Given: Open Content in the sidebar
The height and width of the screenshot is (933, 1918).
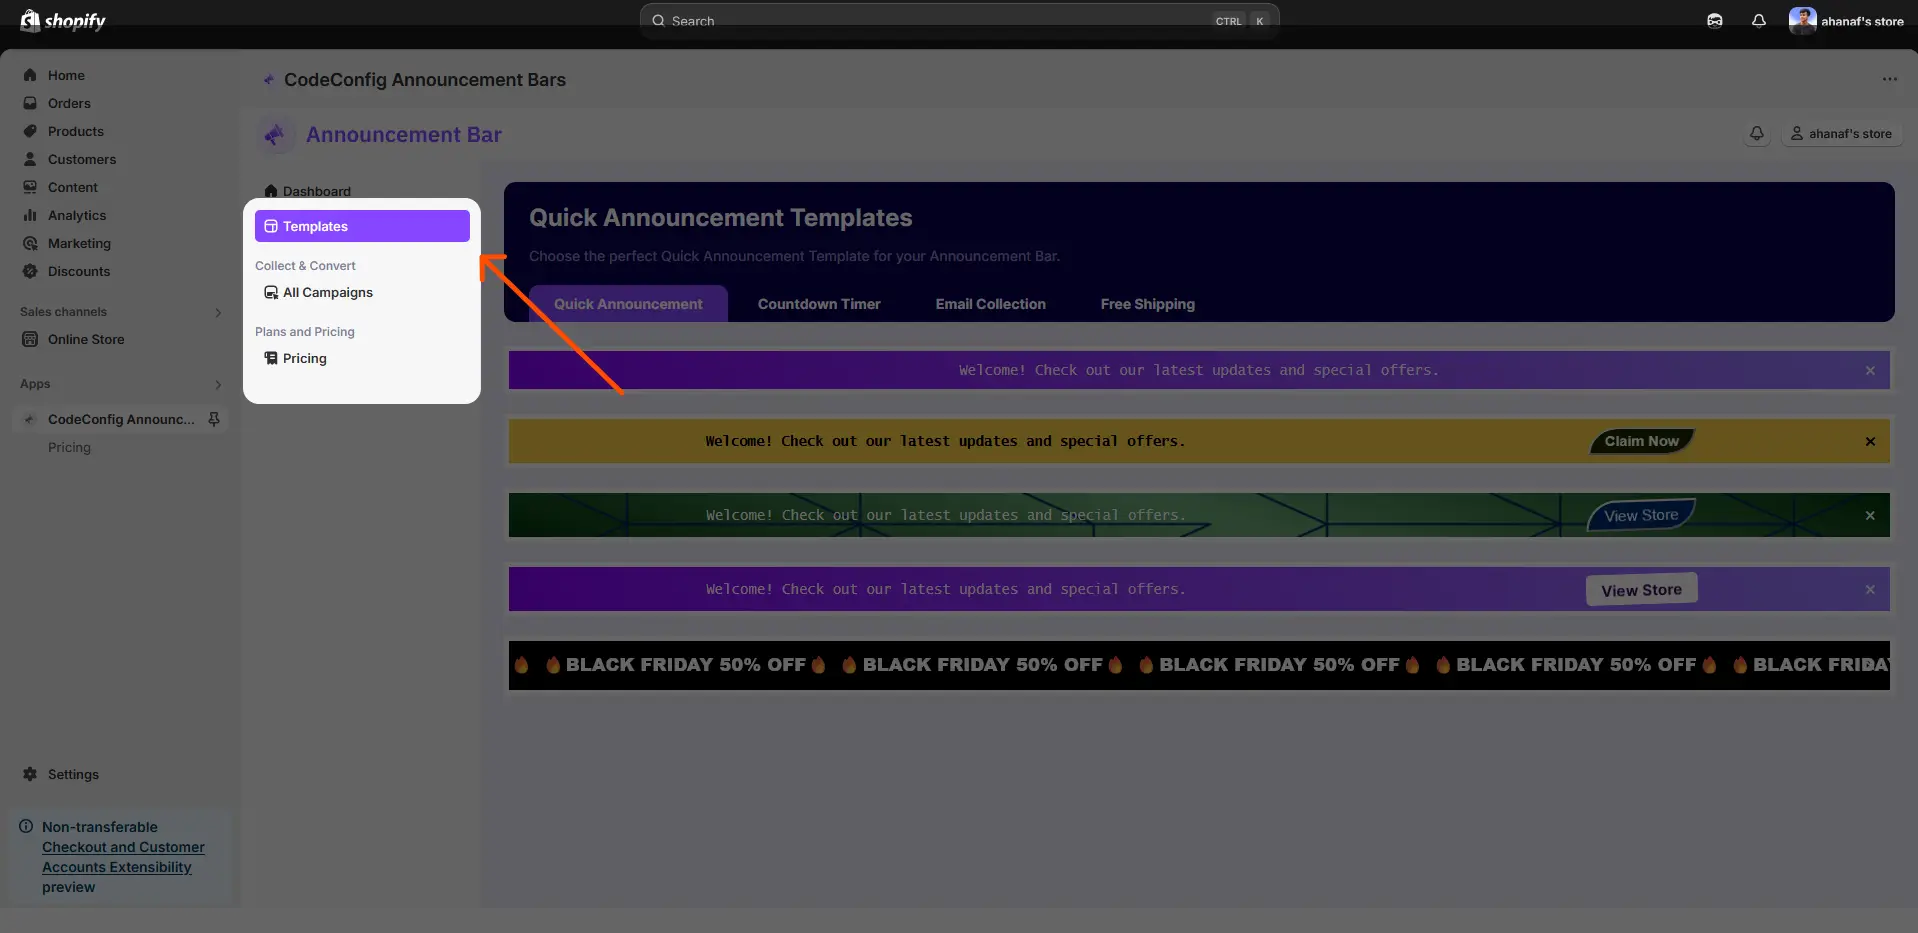Looking at the screenshot, I should pyautogui.click(x=72, y=187).
